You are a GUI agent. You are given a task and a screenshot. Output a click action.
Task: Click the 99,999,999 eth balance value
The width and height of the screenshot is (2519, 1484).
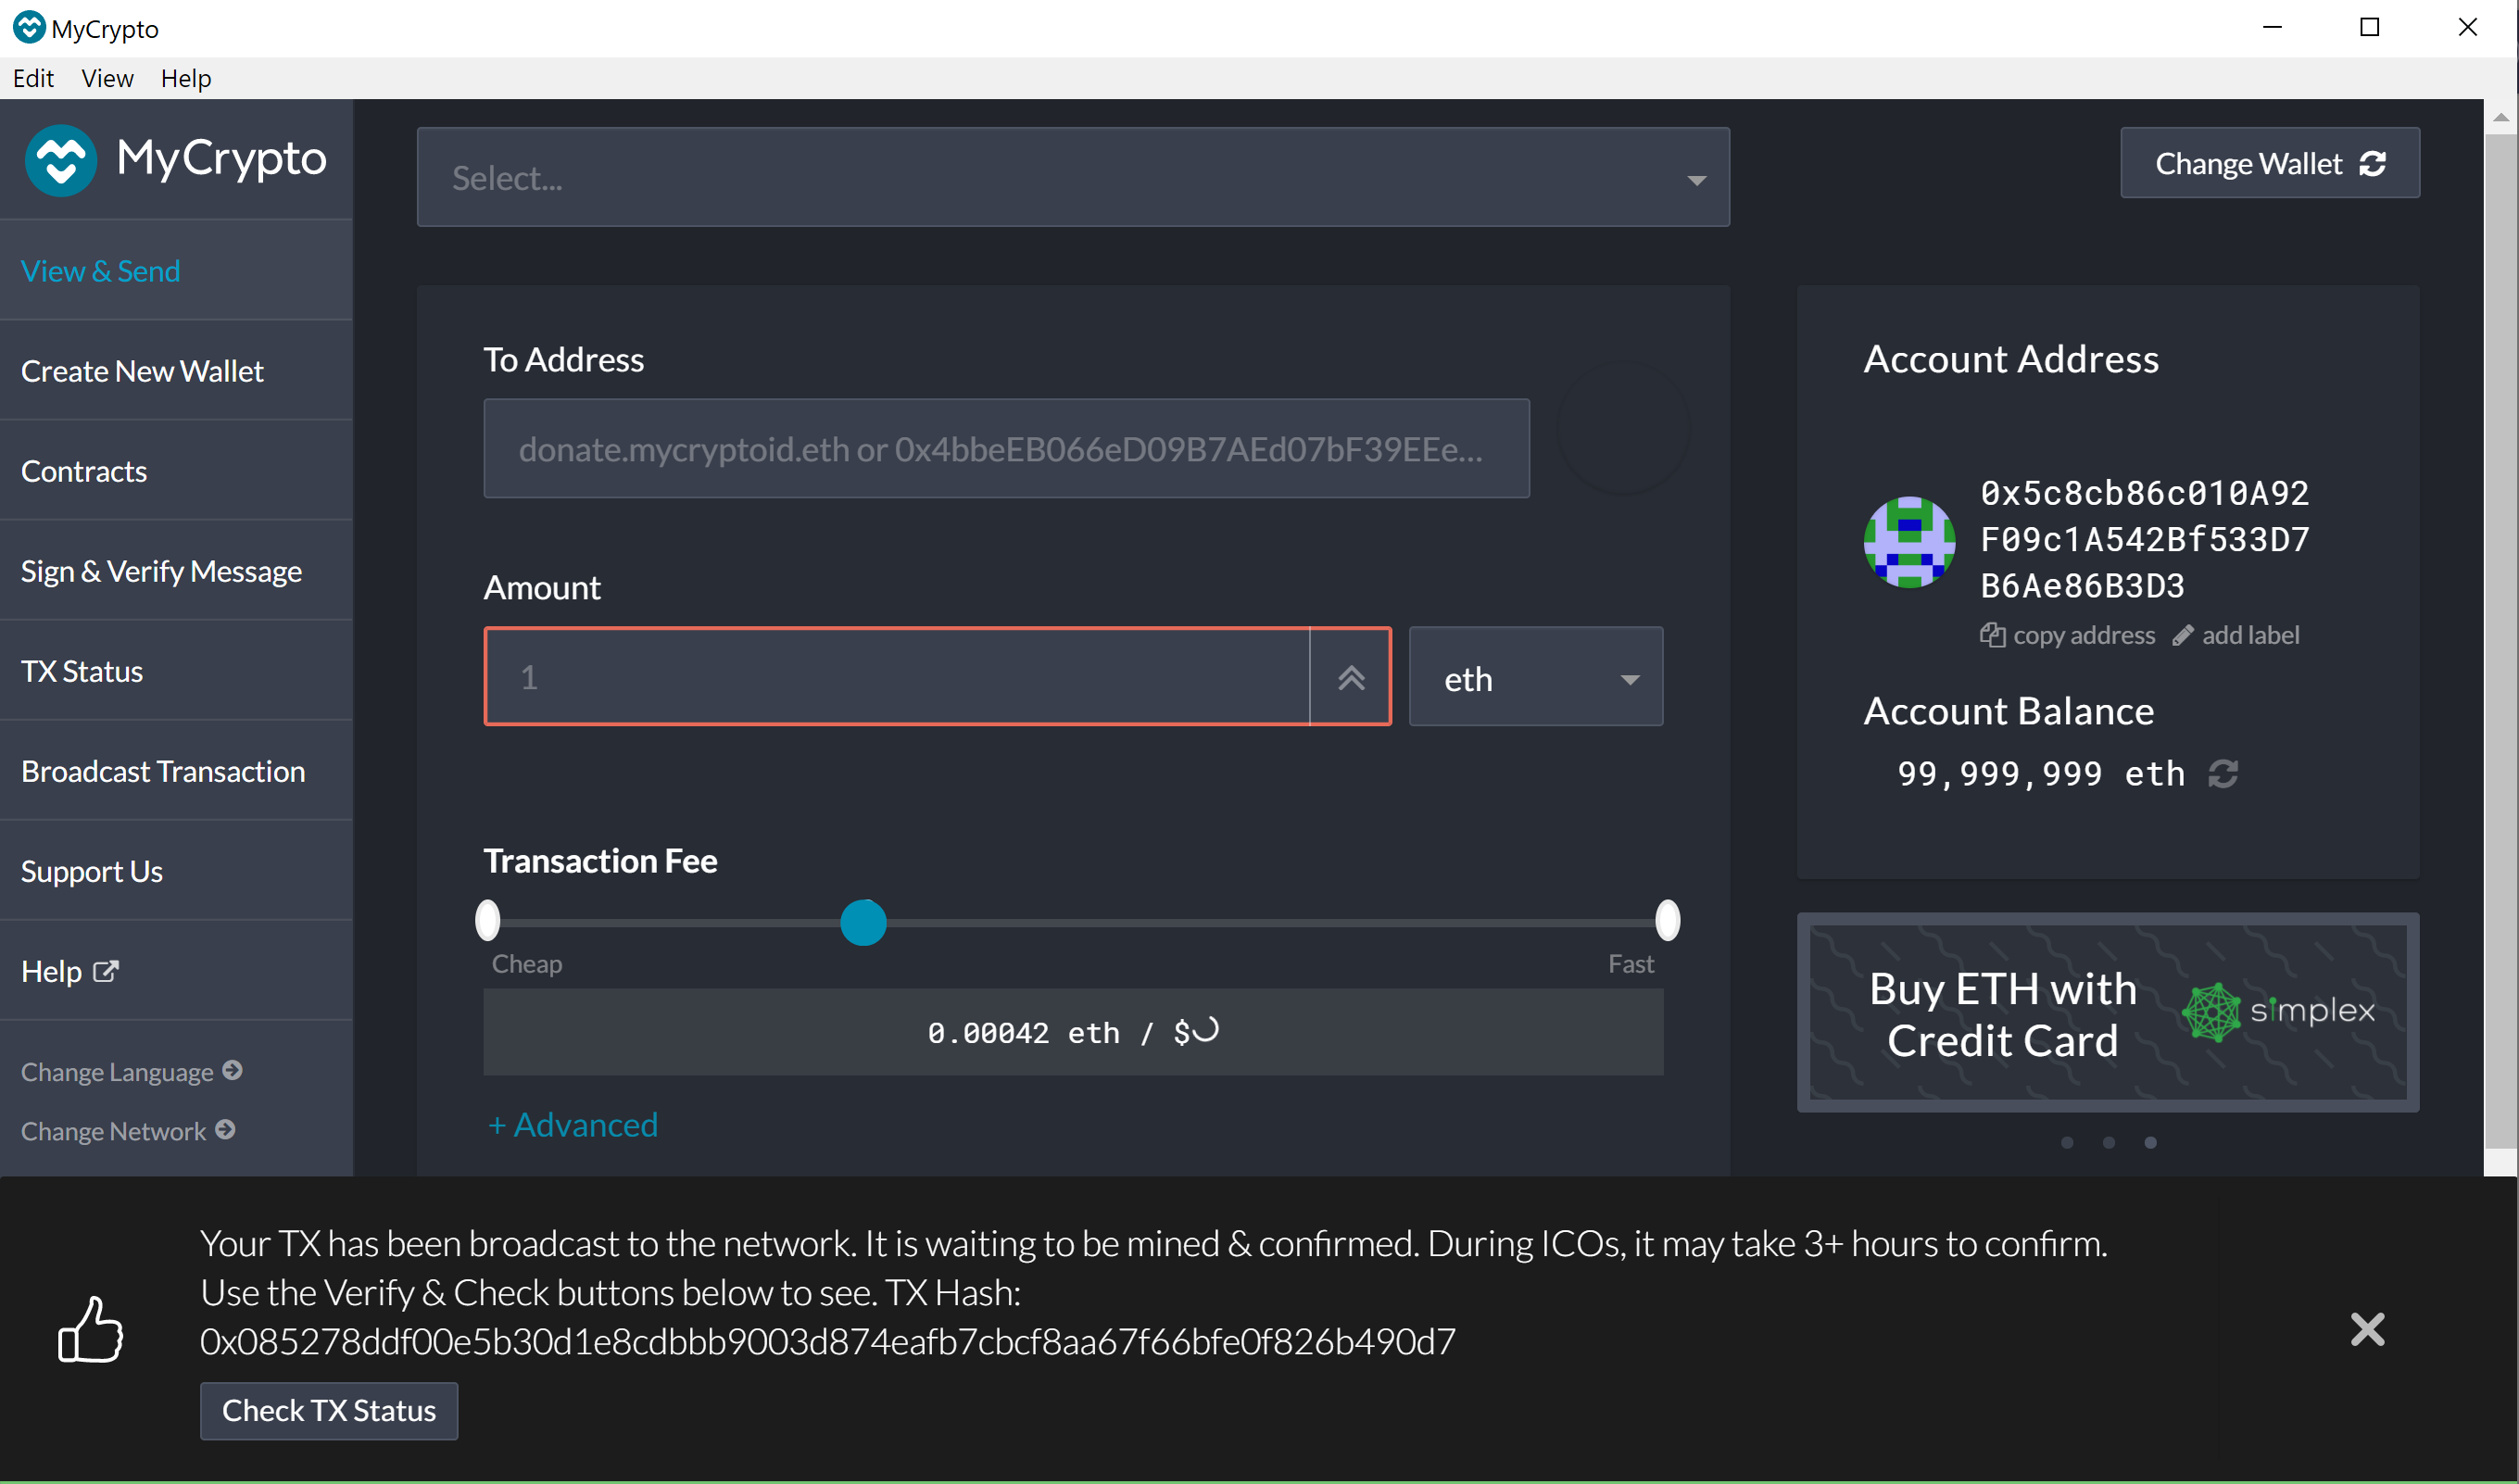coord(2040,773)
